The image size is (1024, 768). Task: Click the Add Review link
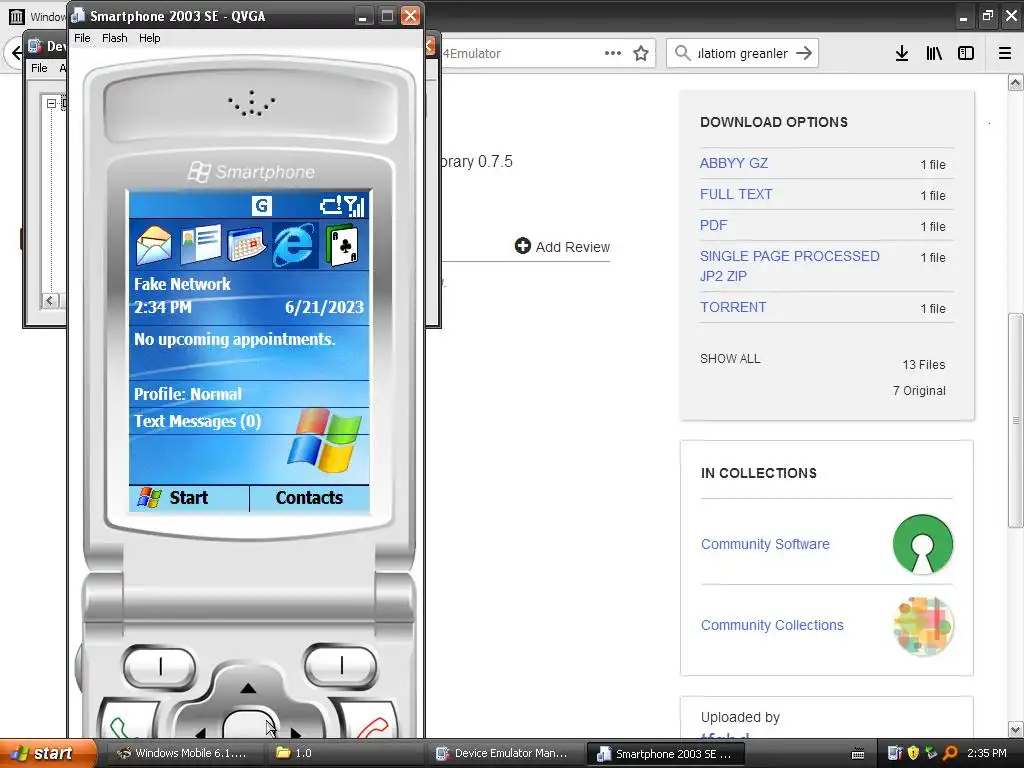click(562, 247)
